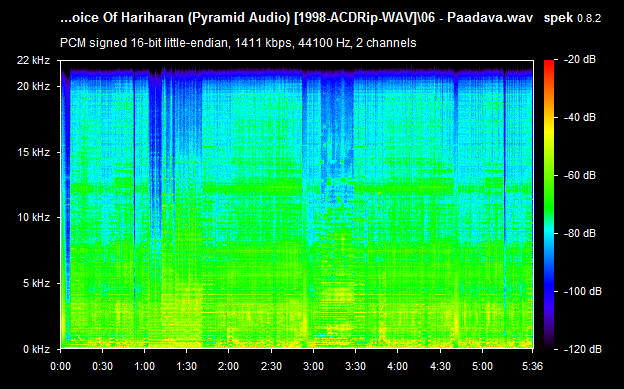Click the 10 kHz frequency axis label

pyautogui.click(x=33, y=217)
